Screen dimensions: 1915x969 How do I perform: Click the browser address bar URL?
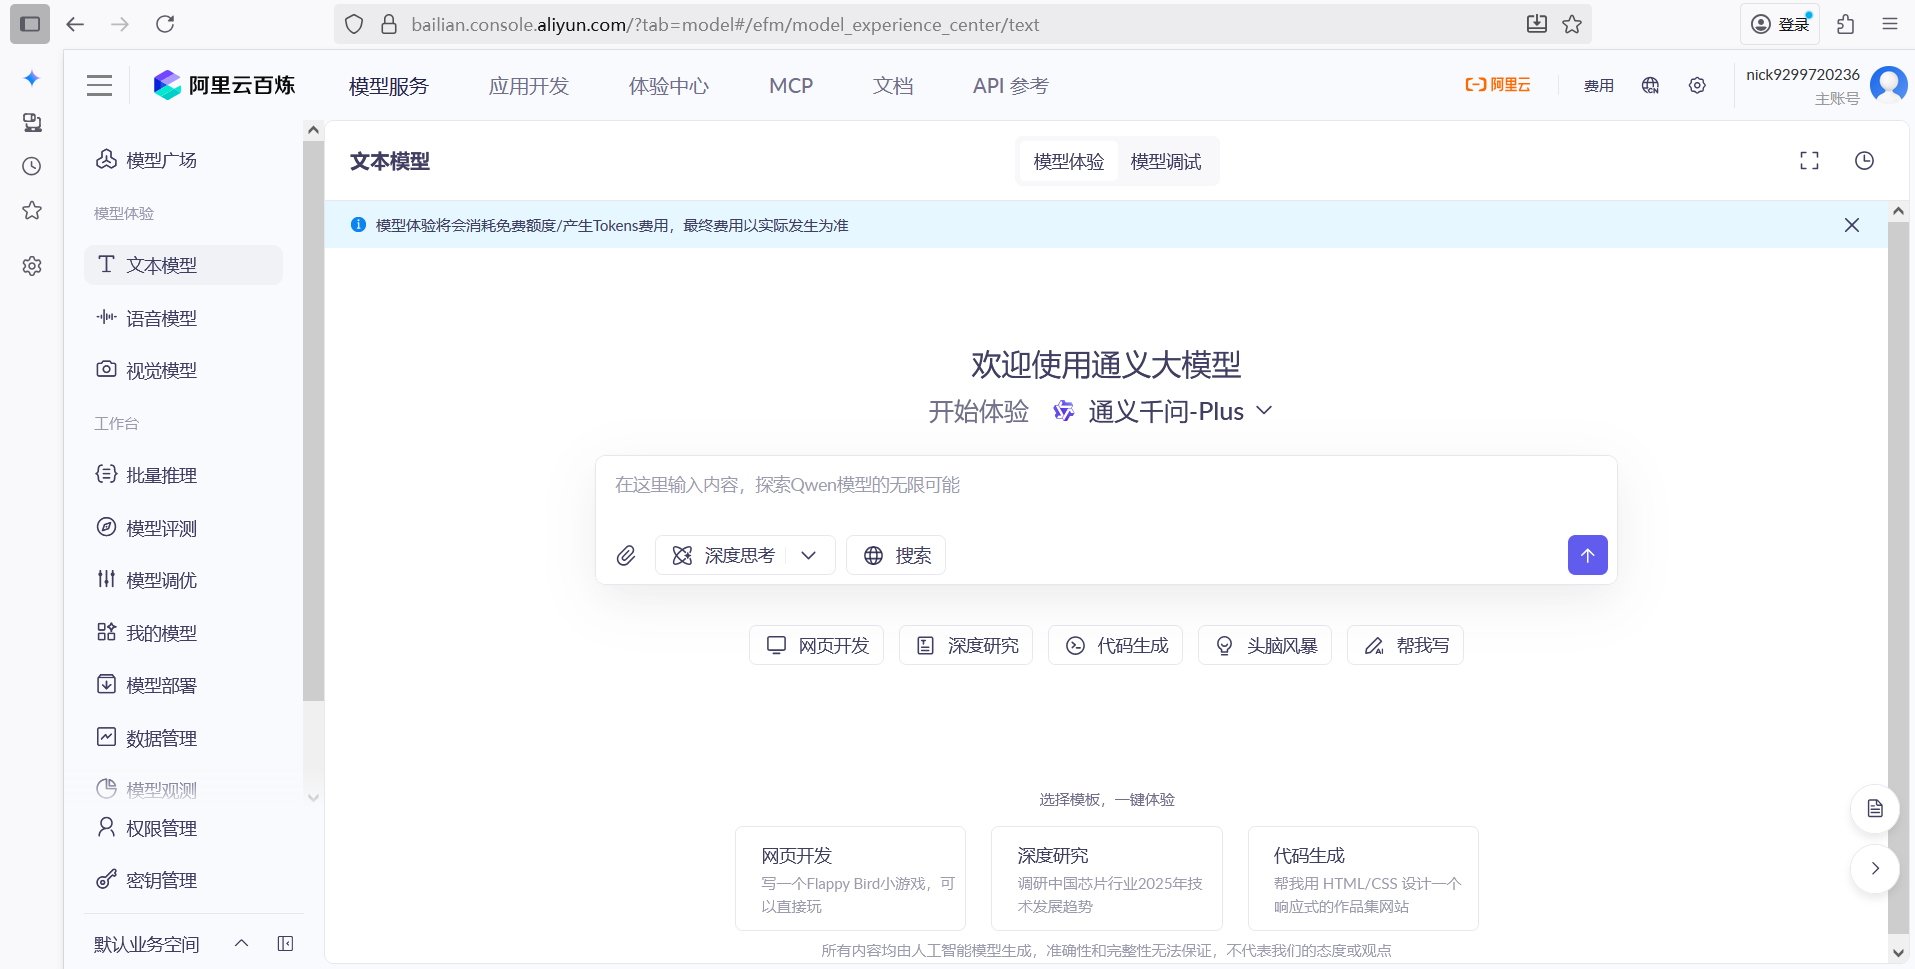point(725,24)
